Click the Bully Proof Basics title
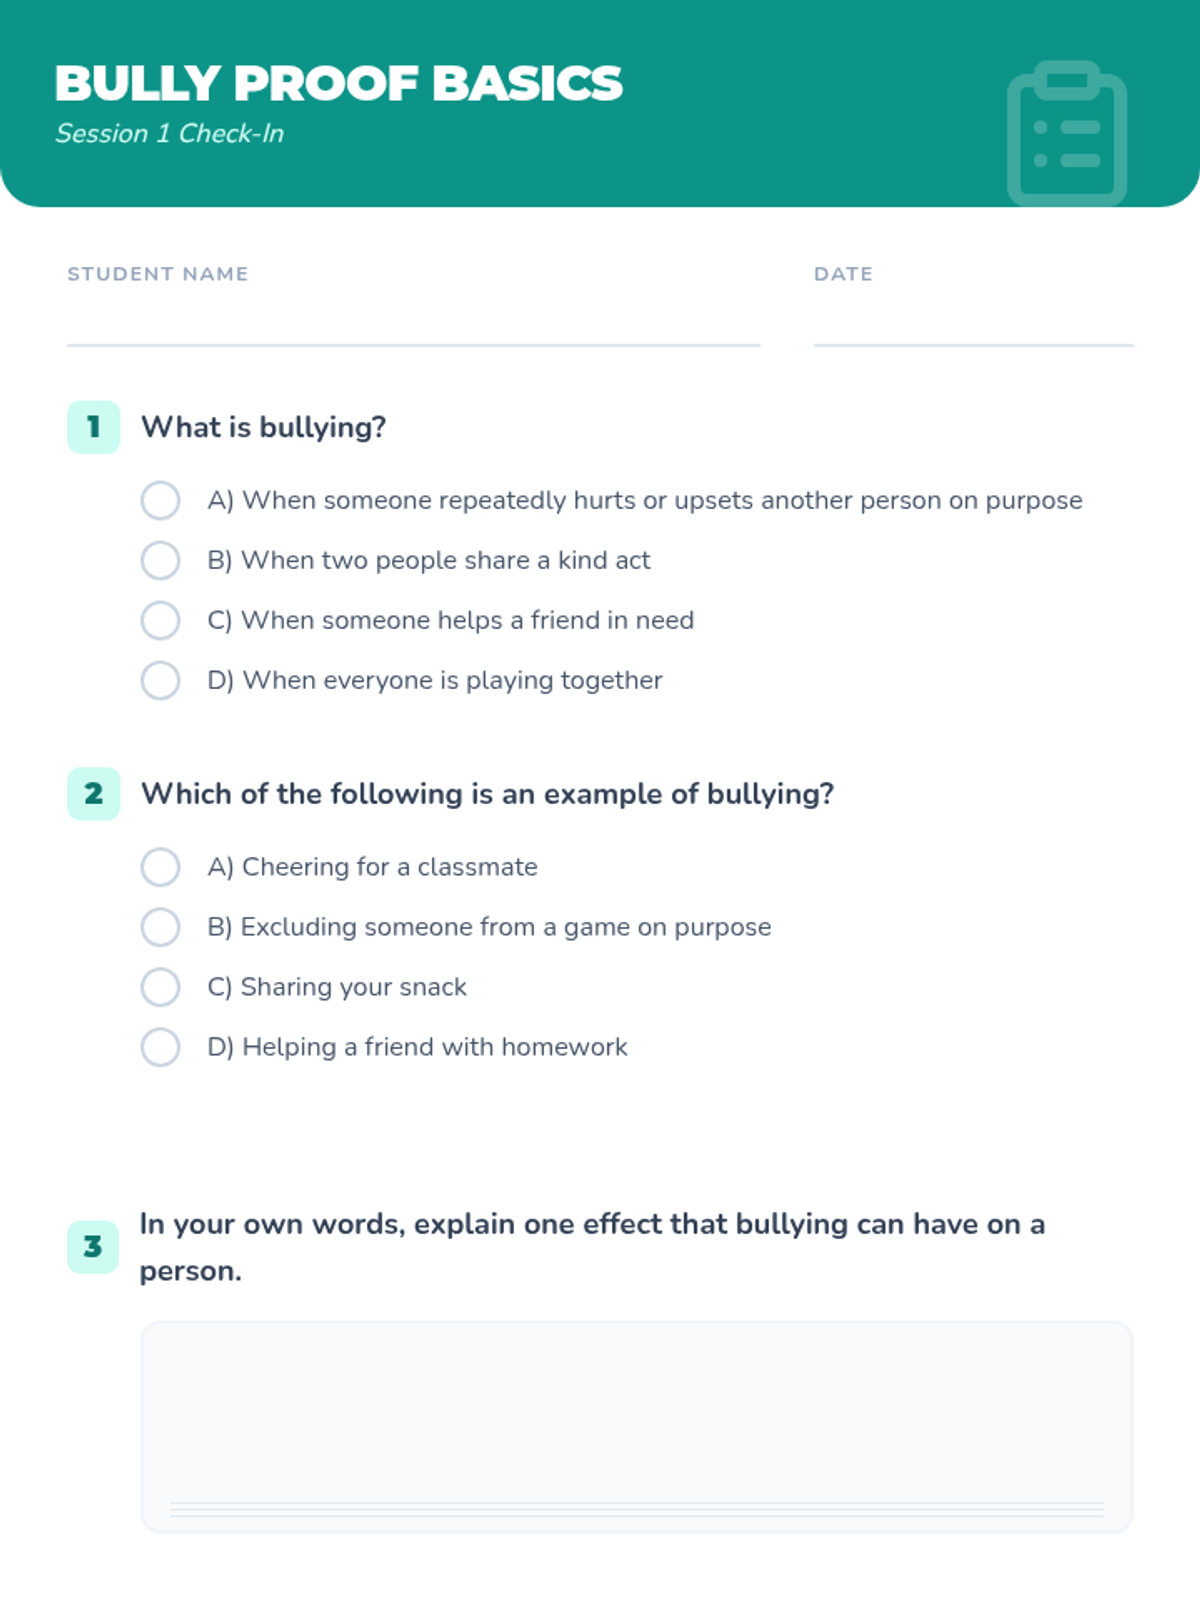 pos(339,83)
